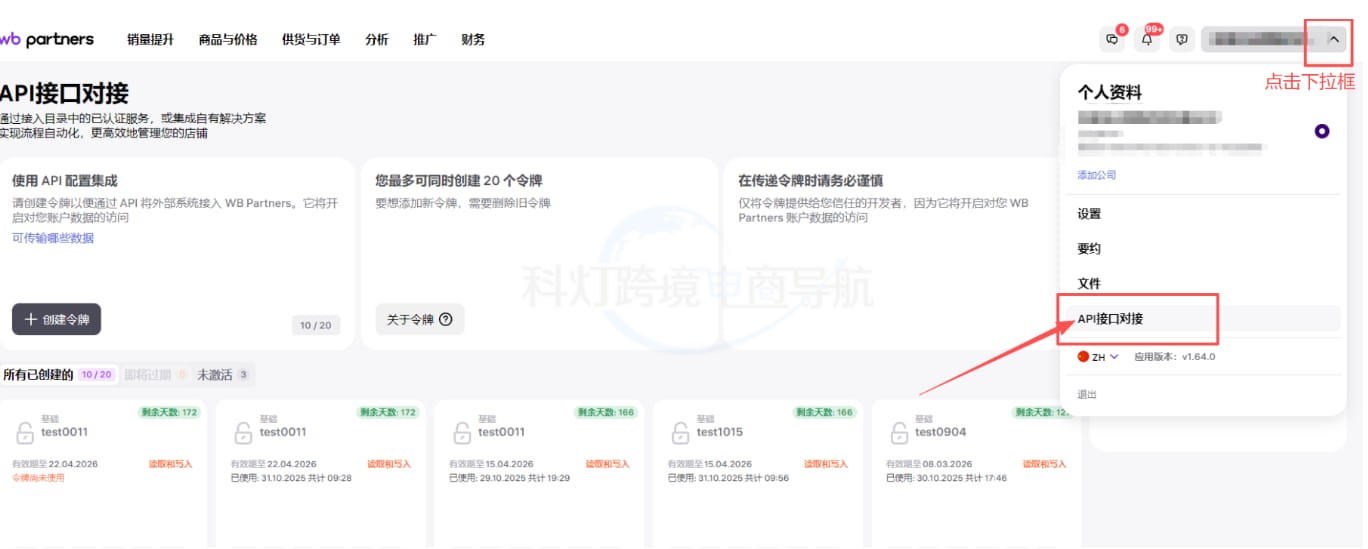Open the 推广 menu

425,40
